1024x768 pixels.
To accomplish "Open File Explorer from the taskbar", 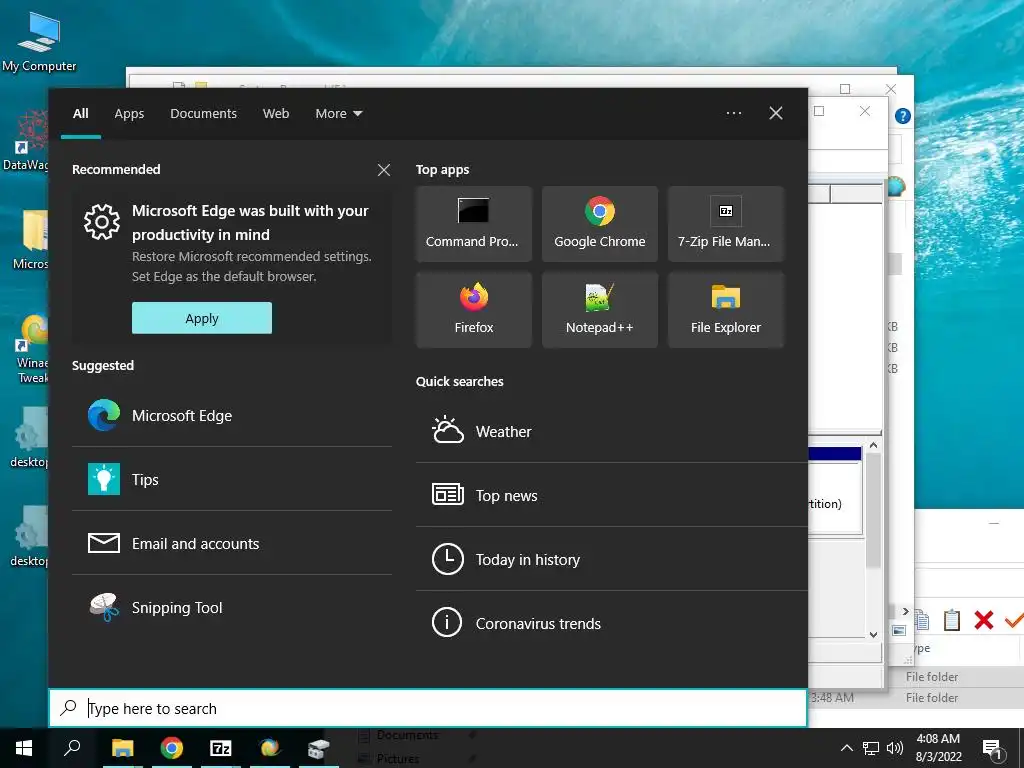I will point(122,748).
